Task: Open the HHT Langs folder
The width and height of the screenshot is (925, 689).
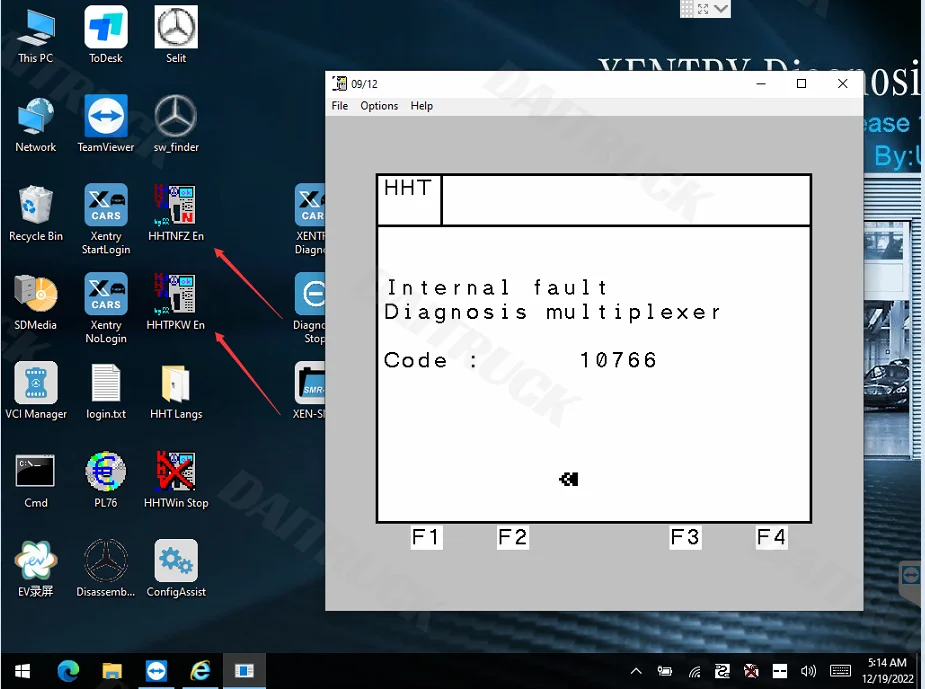Action: point(176,392)
